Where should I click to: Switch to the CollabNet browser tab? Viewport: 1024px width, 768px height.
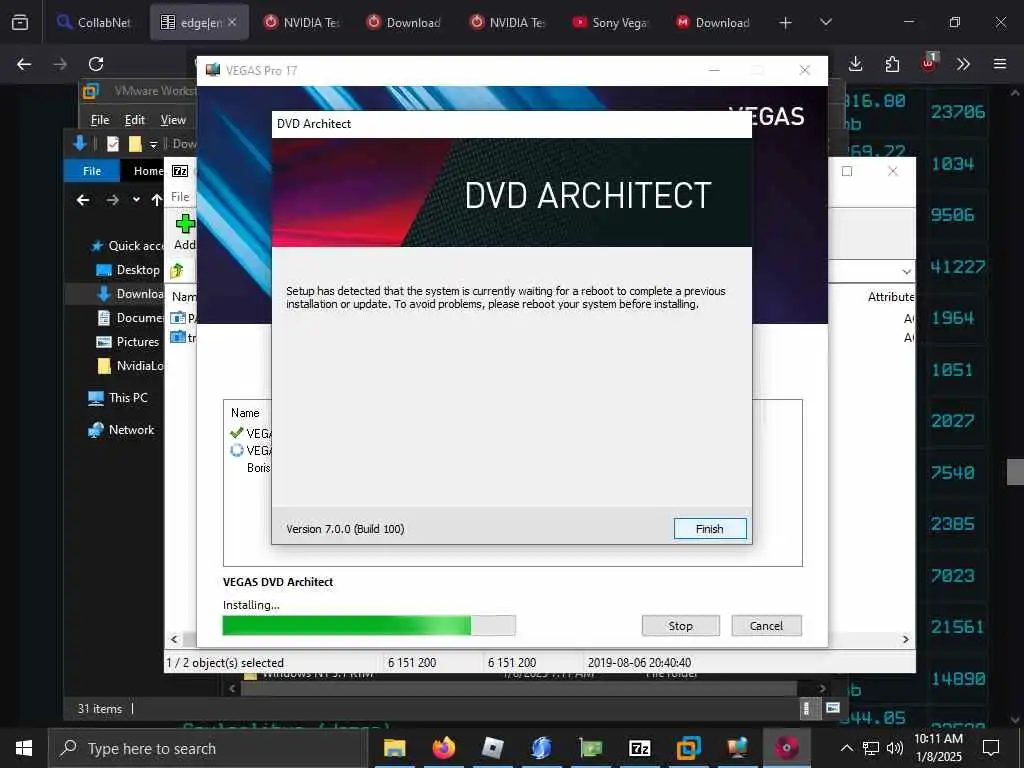click(x=95, y=22)
